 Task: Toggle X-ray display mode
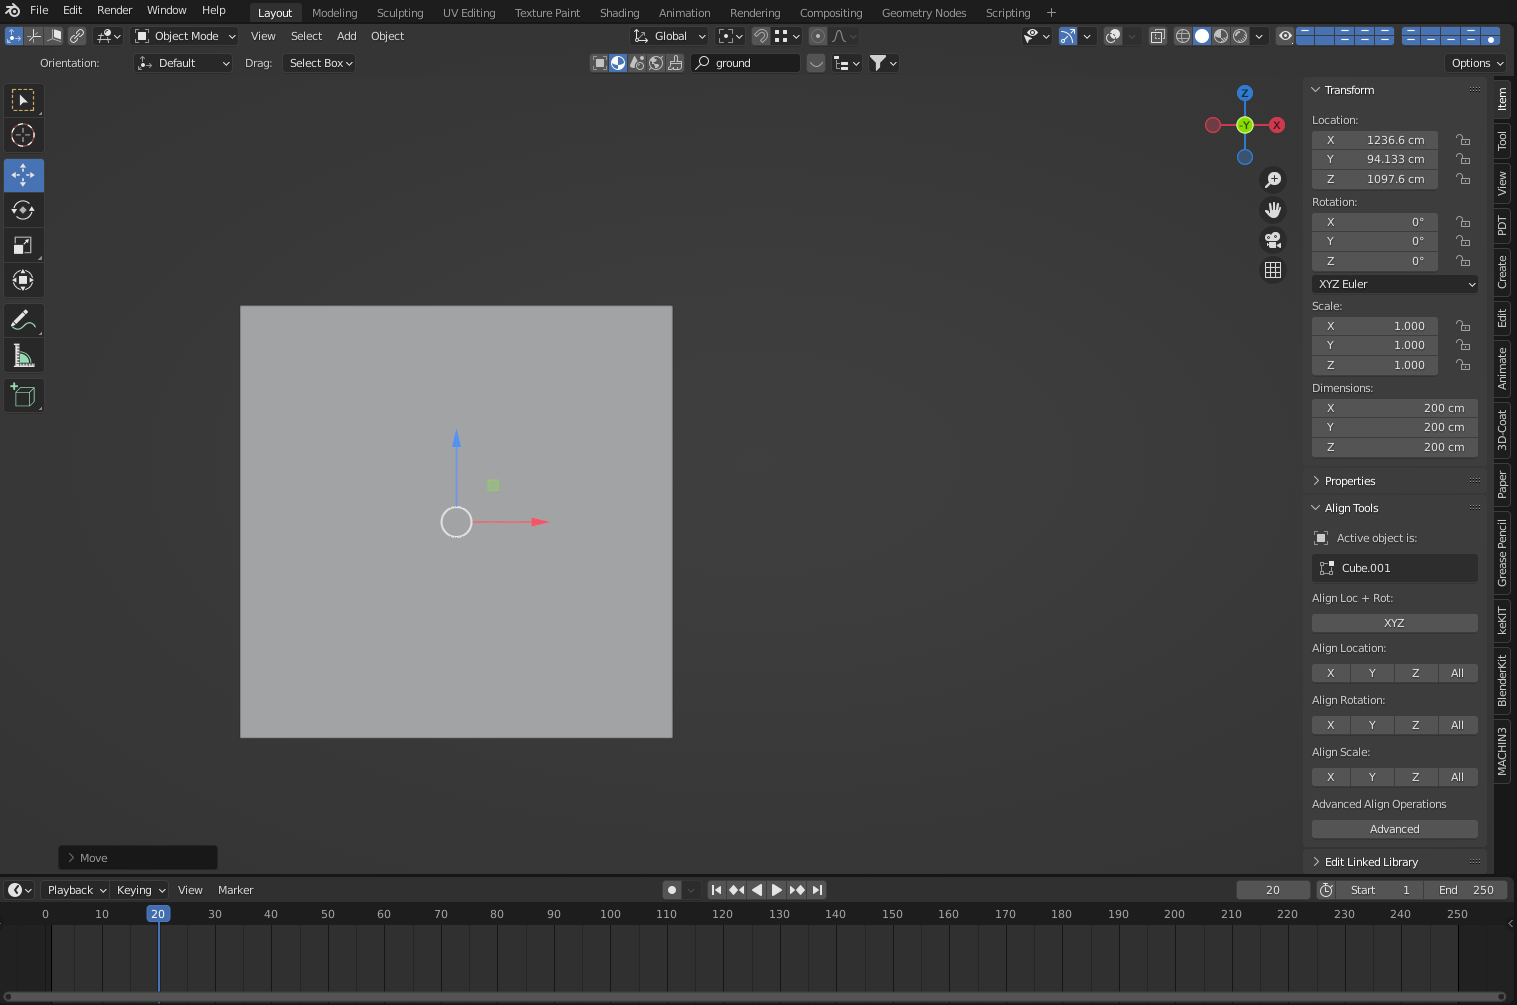tap(1158, 36)
